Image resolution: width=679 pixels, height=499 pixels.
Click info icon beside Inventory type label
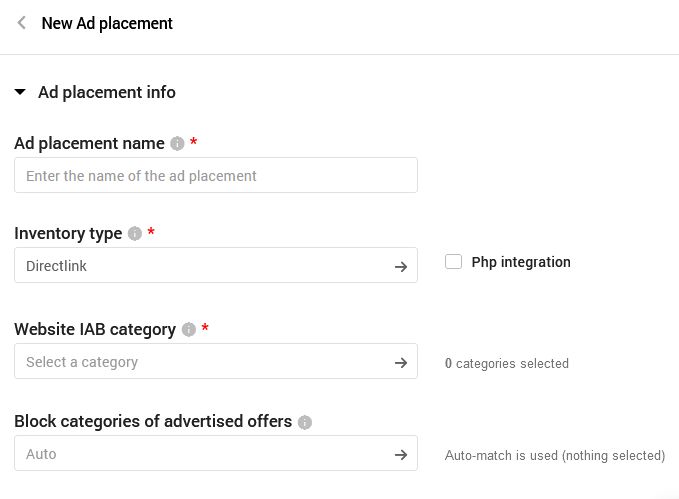tap(134, 234)
